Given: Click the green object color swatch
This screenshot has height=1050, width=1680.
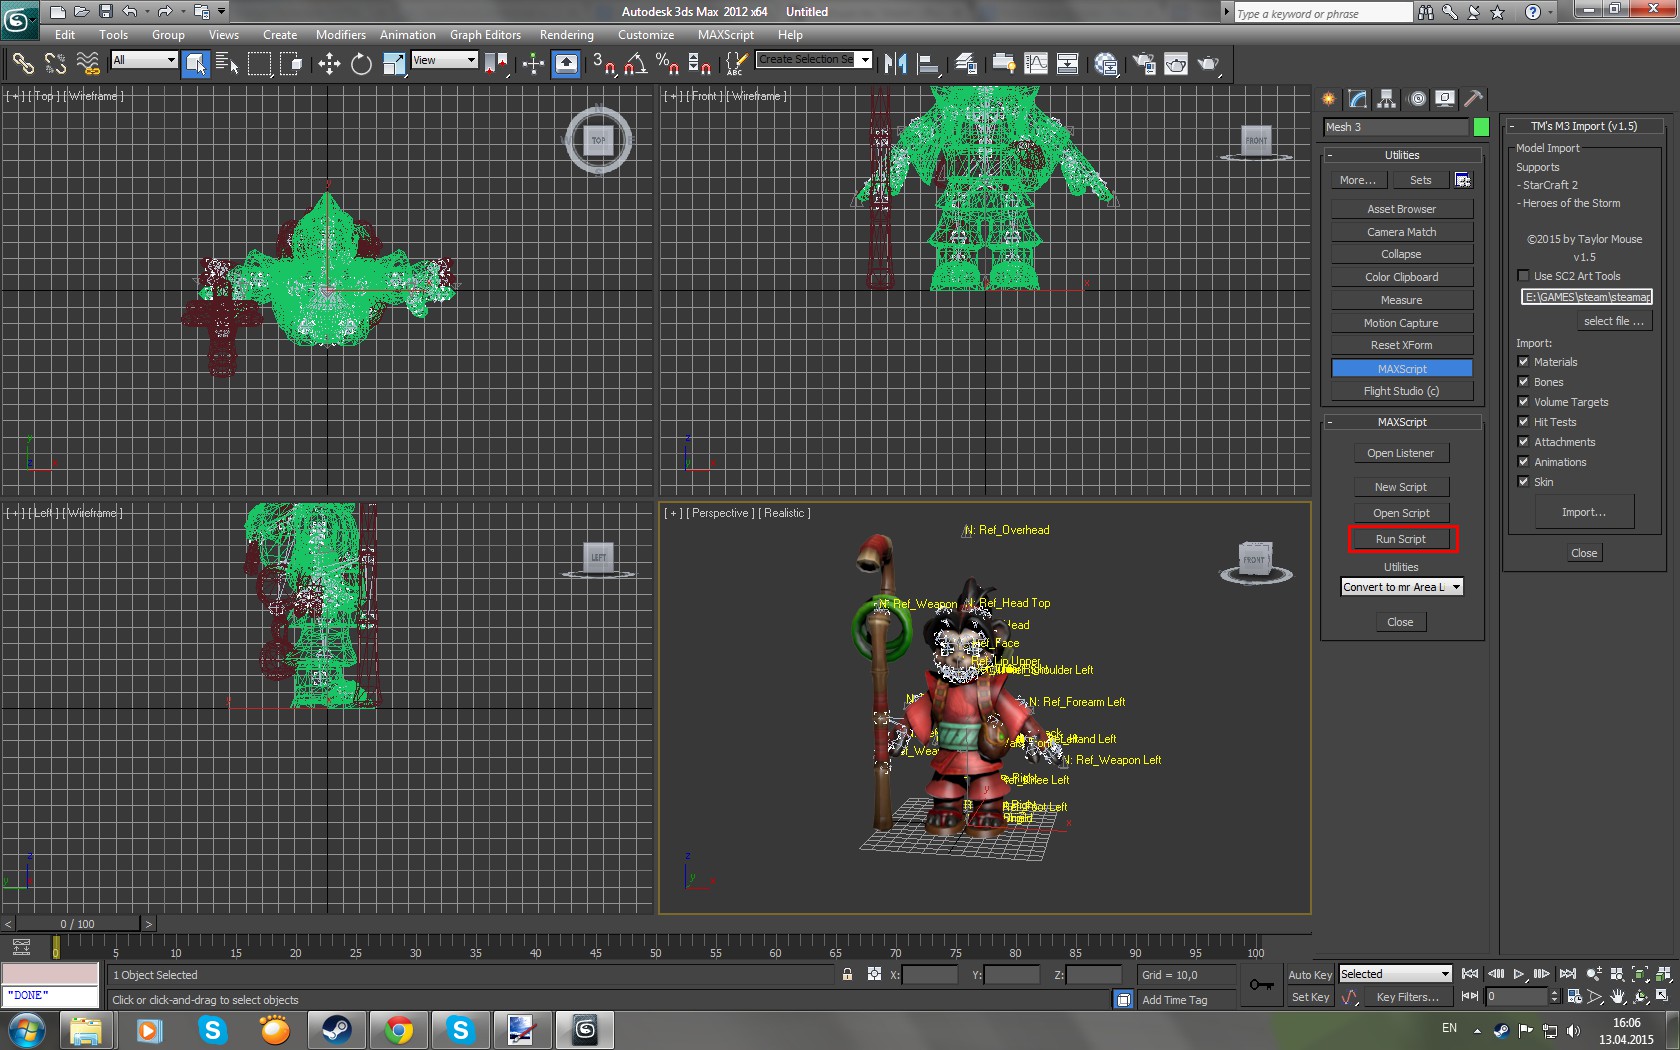Looking at the screenshot, I should tap(1481, 127).
